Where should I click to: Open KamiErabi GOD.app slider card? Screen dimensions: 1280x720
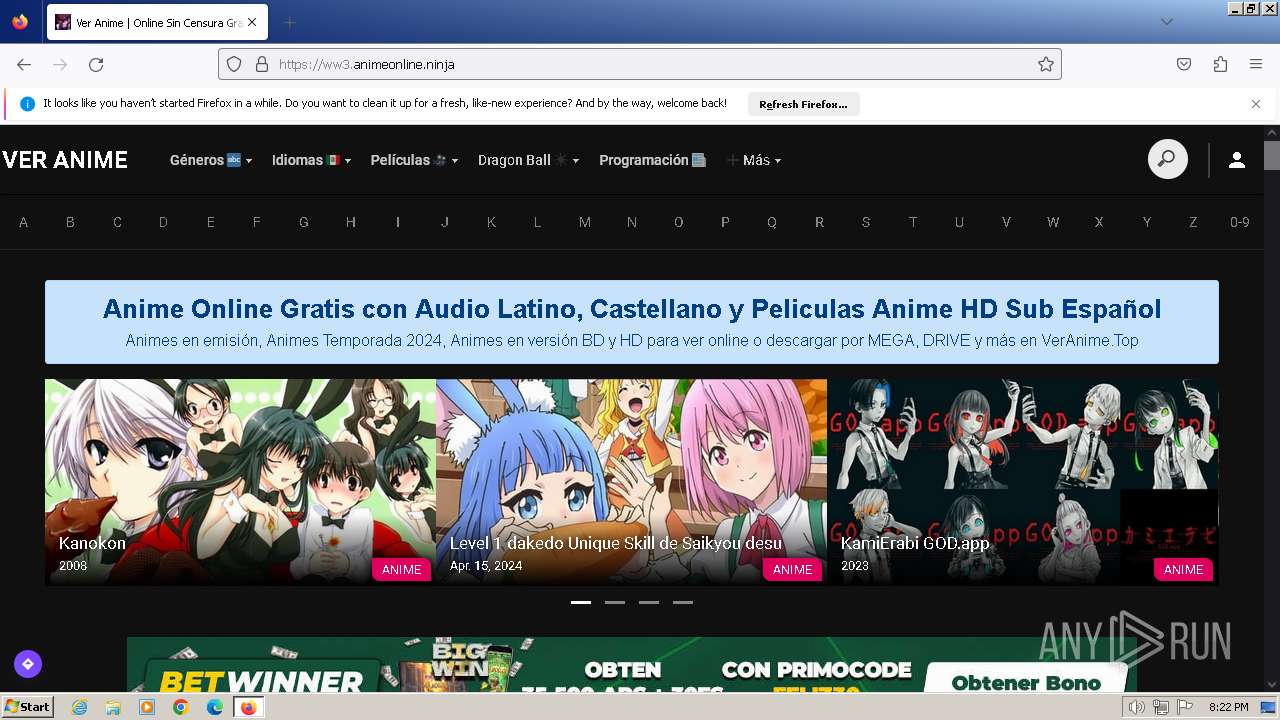click(x=1022, y=482)
